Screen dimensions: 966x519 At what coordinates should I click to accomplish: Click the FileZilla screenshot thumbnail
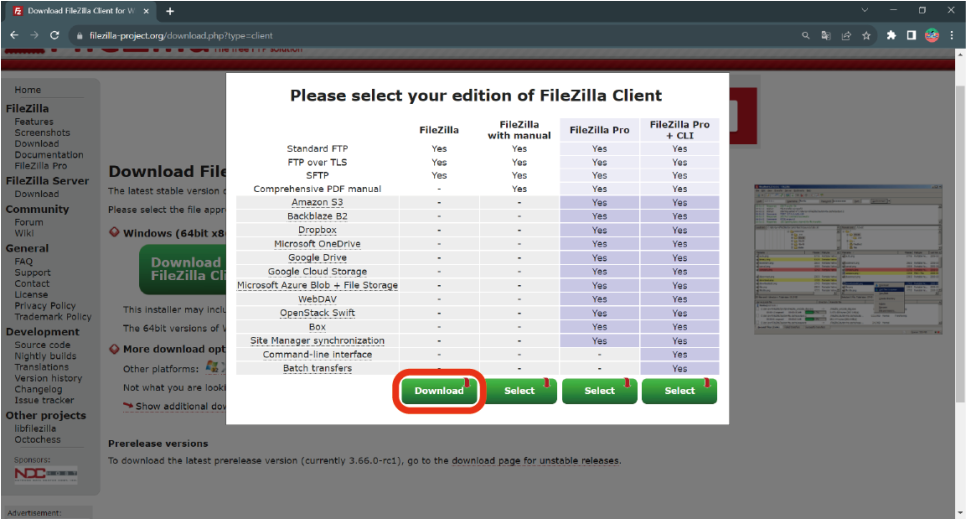848,259
